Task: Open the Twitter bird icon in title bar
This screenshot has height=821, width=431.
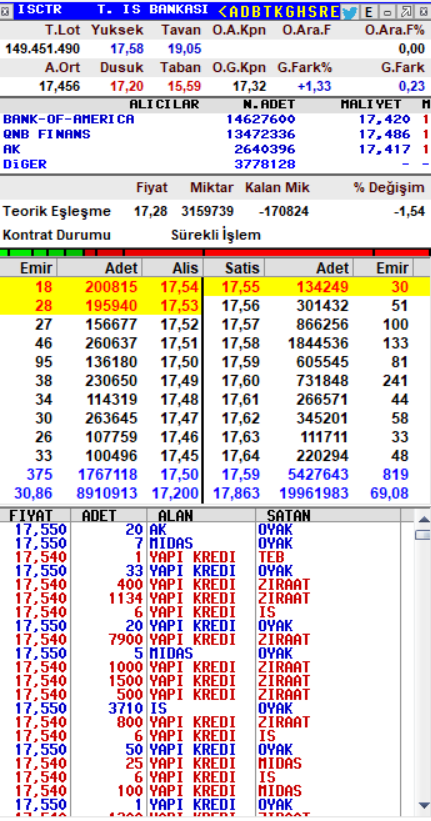Action: (x=349, y=11)
